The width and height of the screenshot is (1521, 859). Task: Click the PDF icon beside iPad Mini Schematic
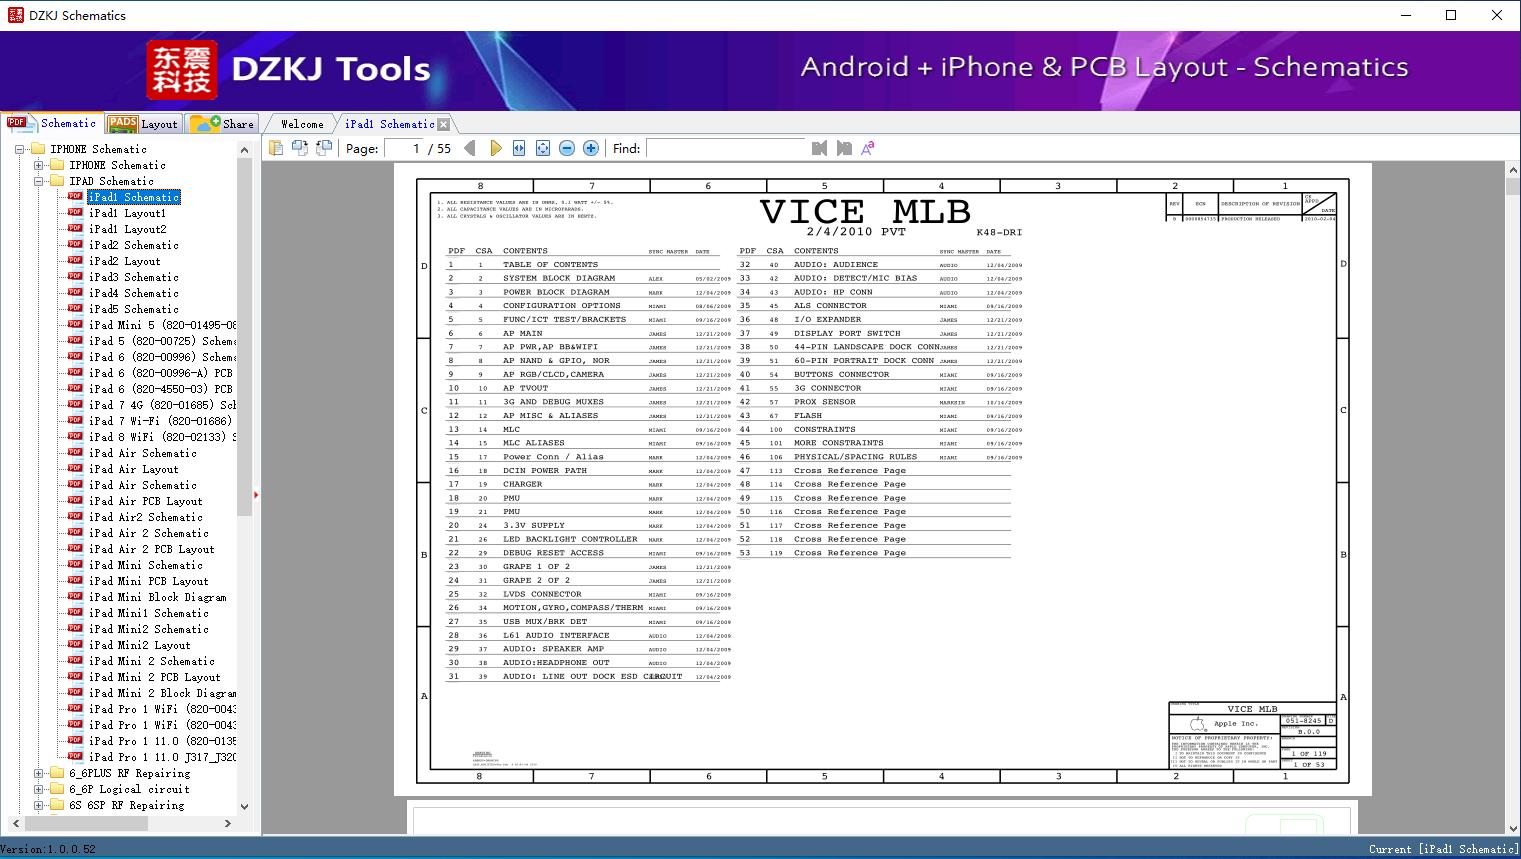tap(76, 565)
